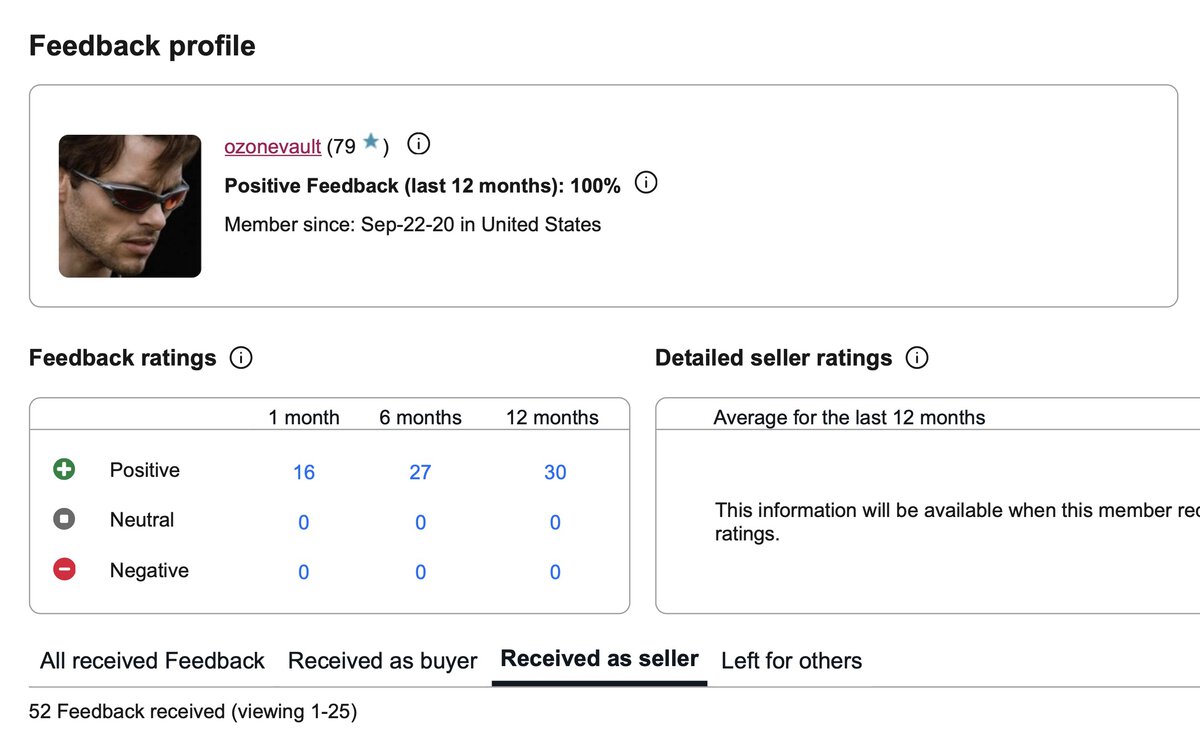Click the blue feedback star icon
The height and width of the screenshot is (733, 1200).
tap(371, 143)
